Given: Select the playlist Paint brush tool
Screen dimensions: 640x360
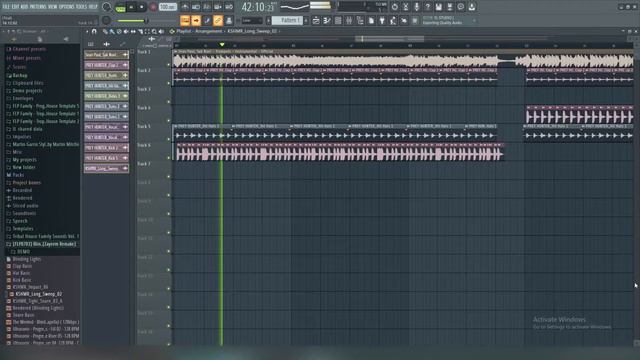Looking at the screenshot, I should coord(112,31).
